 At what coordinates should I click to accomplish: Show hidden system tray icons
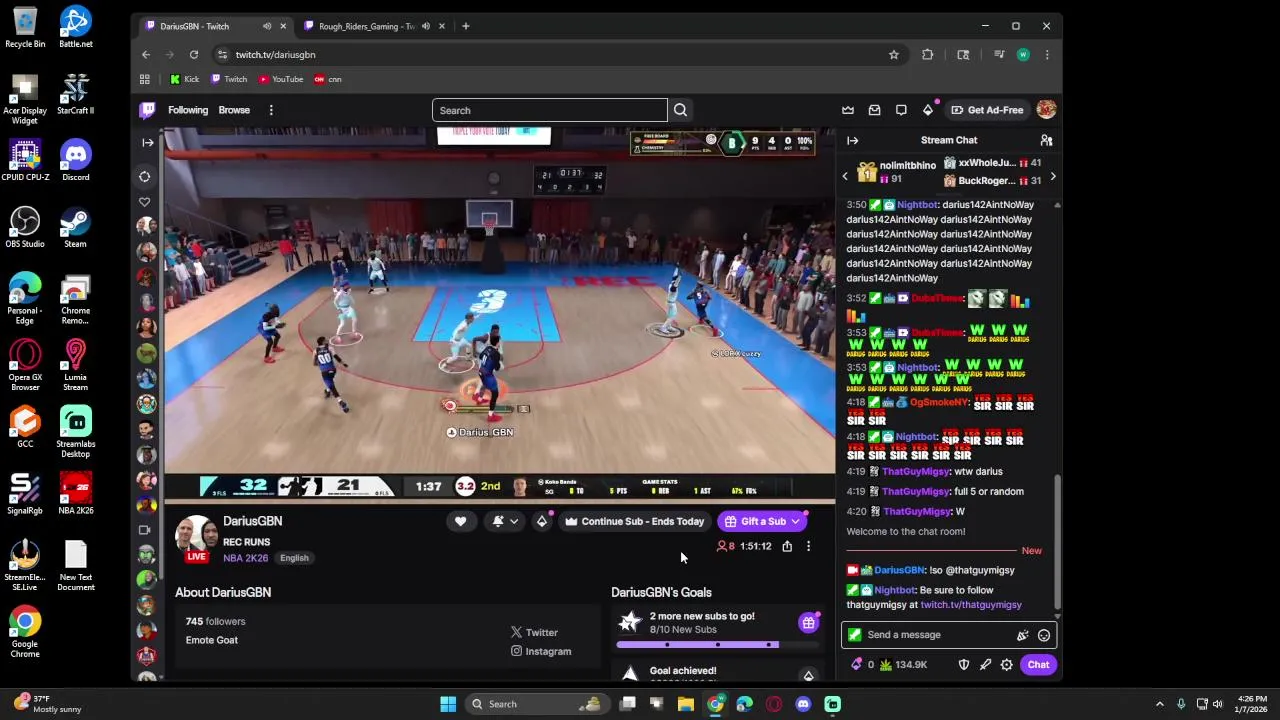coord(1159,704)
